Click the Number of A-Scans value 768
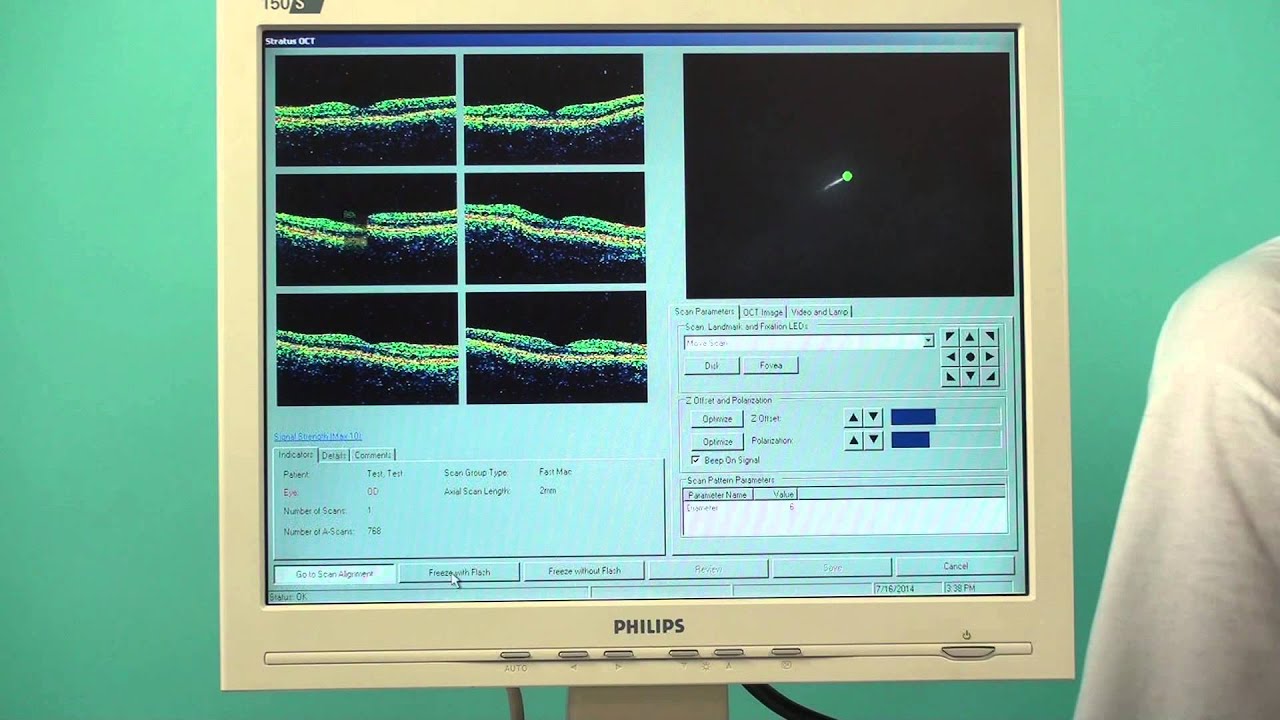Image resolution: width=1280 pixels, height=720 pixels. (x=374, y=531)
